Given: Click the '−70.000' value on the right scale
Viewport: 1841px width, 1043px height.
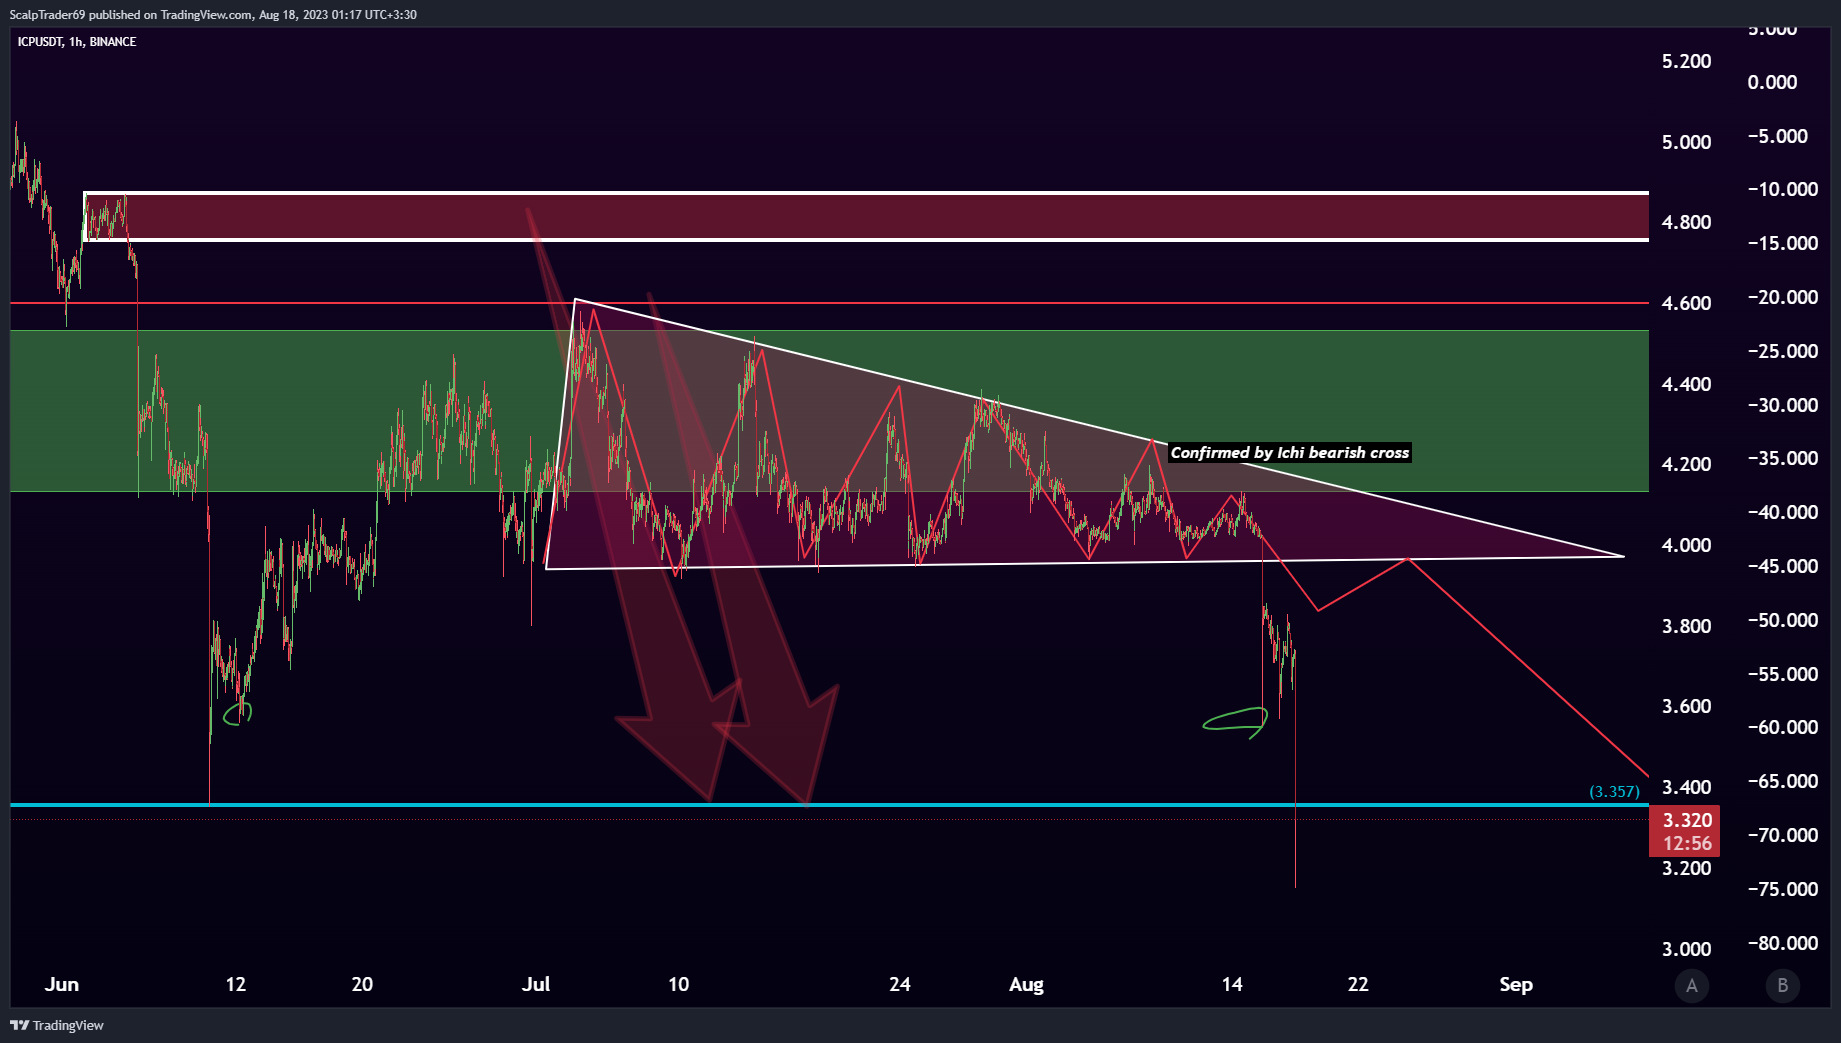Looking at the screenshot, I should tap(1782, 835).
